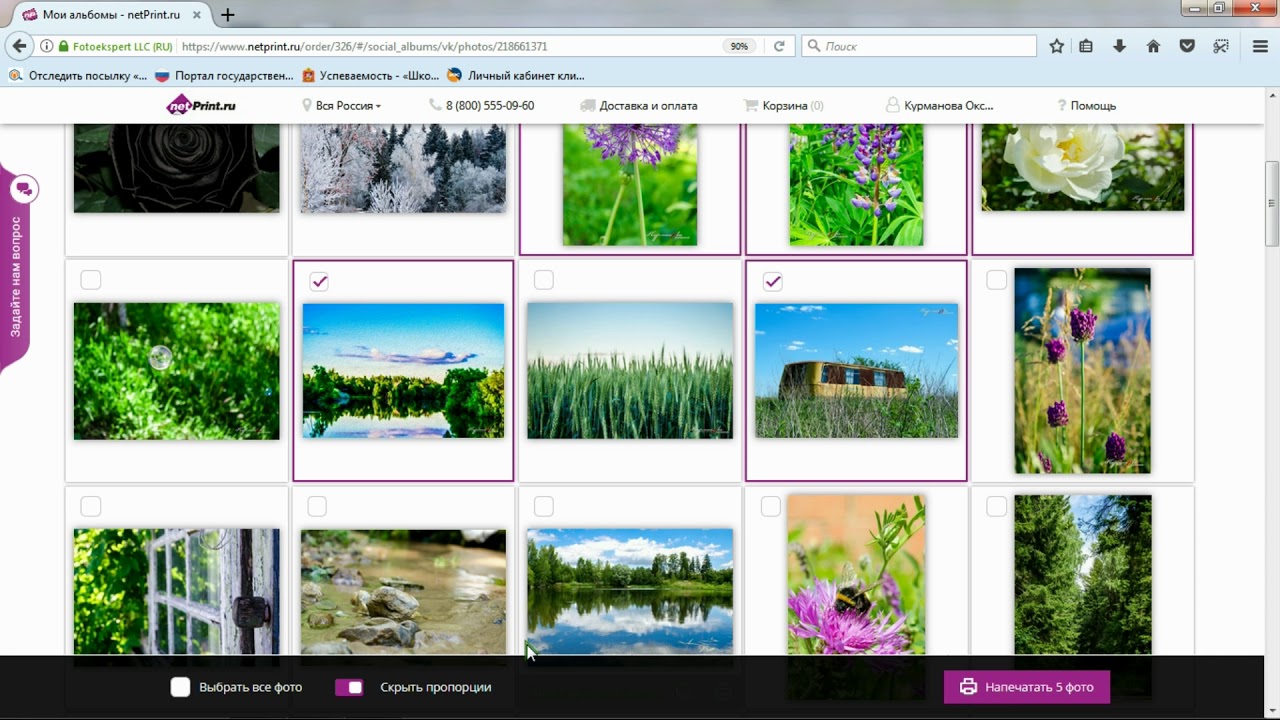This screenshot has width=1280, height=720.
Task: Select the white peony flower thumbnail
Action: coord(1083,167)
